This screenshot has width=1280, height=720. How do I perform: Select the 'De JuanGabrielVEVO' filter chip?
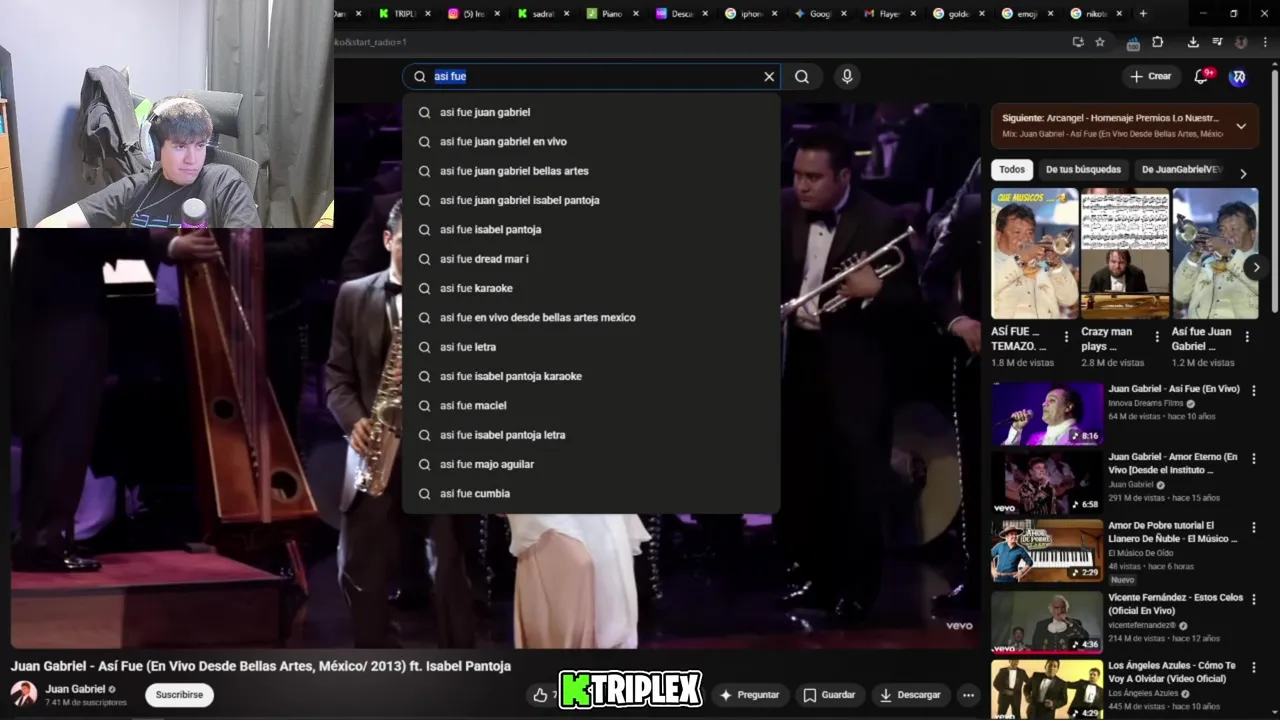point(1182,170)
